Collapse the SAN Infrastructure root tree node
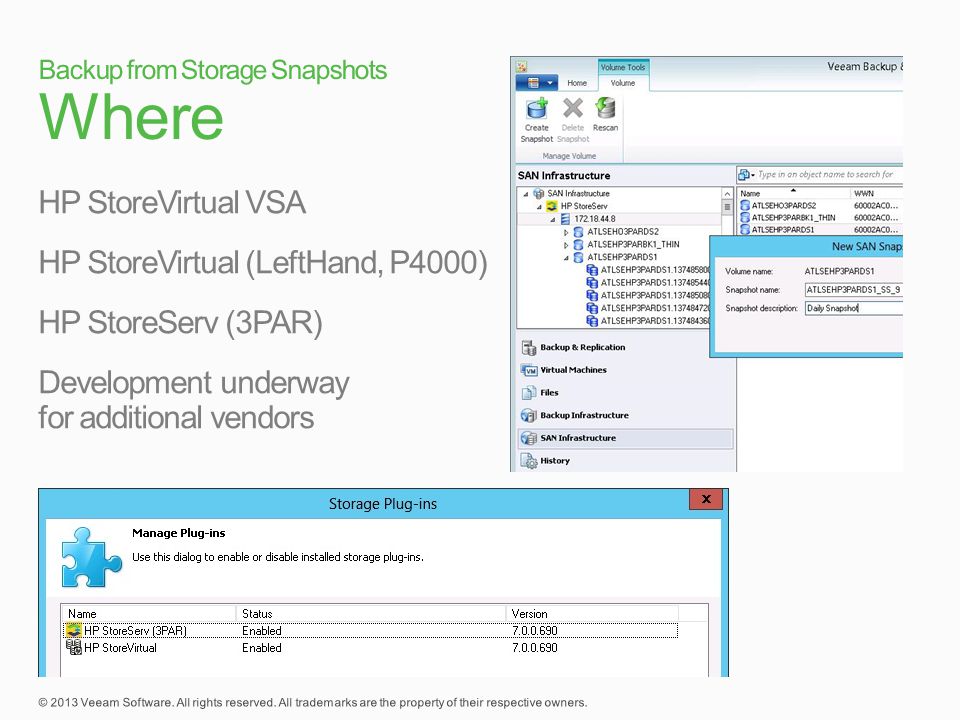The height and width of the screenshot is (720, 960). 526,194
